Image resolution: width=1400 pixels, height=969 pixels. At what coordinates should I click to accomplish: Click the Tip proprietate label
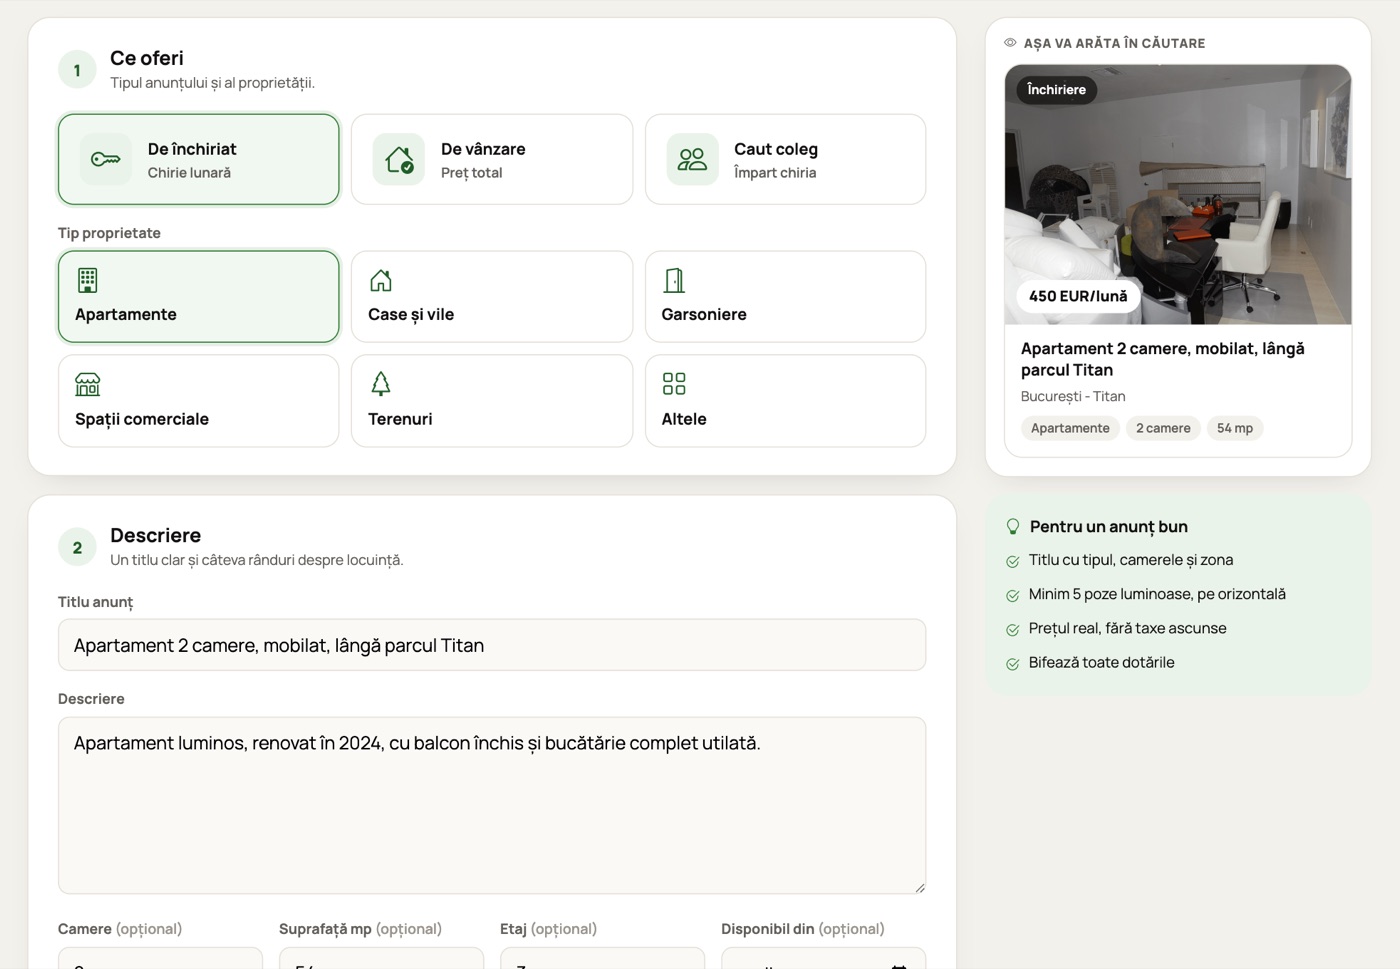click(109, 233)
